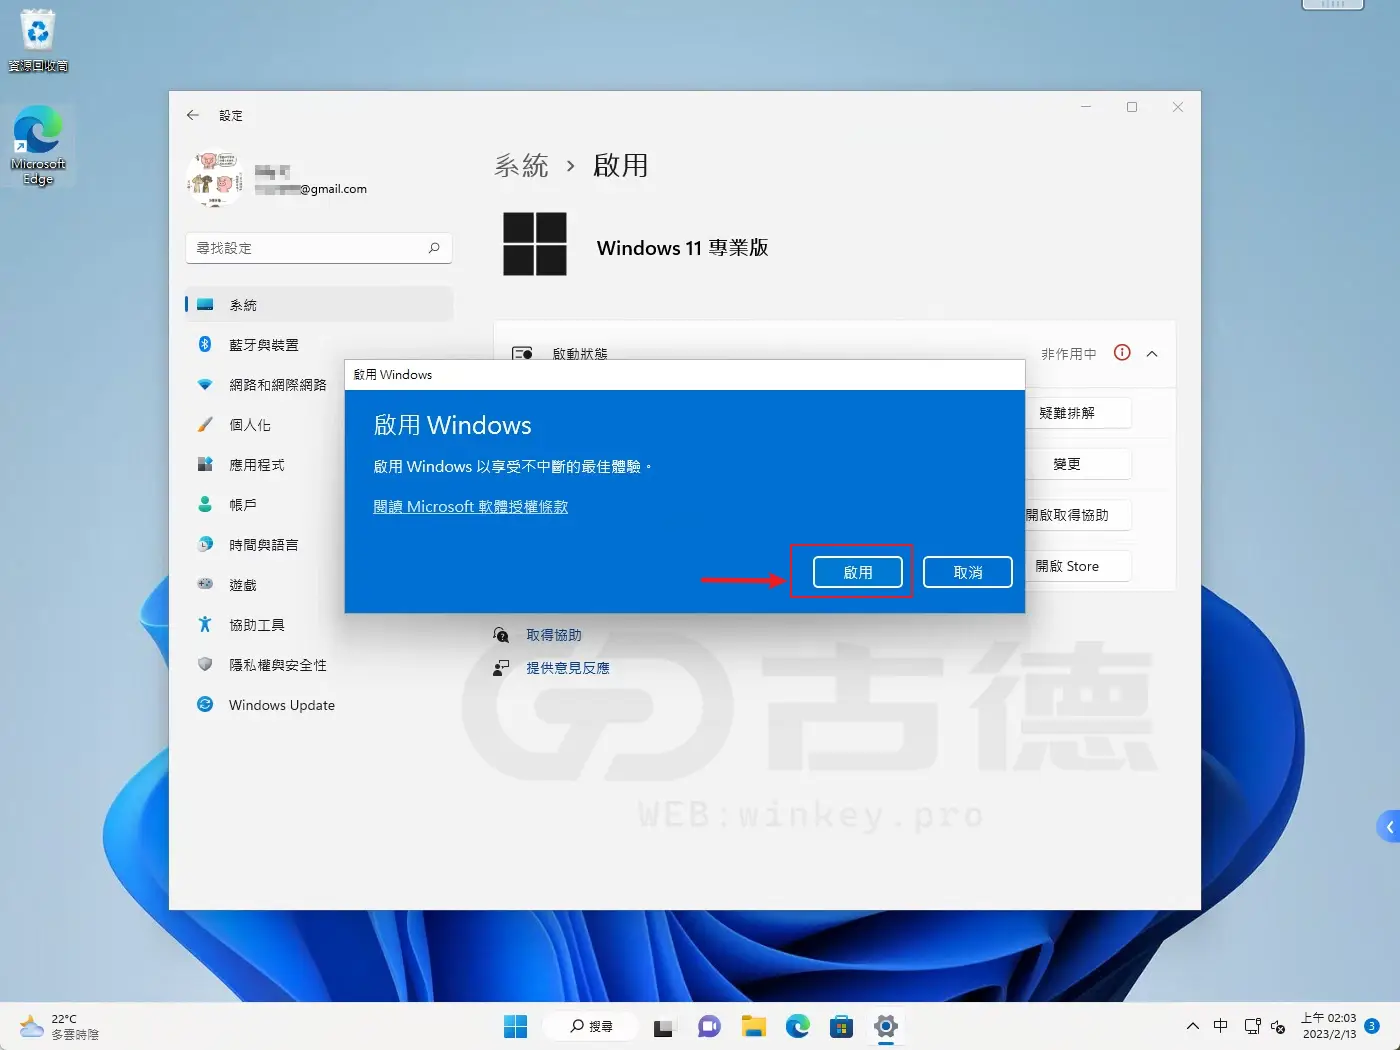
Task: Click the apps icon in the sidebar
Action: [205, 464]
